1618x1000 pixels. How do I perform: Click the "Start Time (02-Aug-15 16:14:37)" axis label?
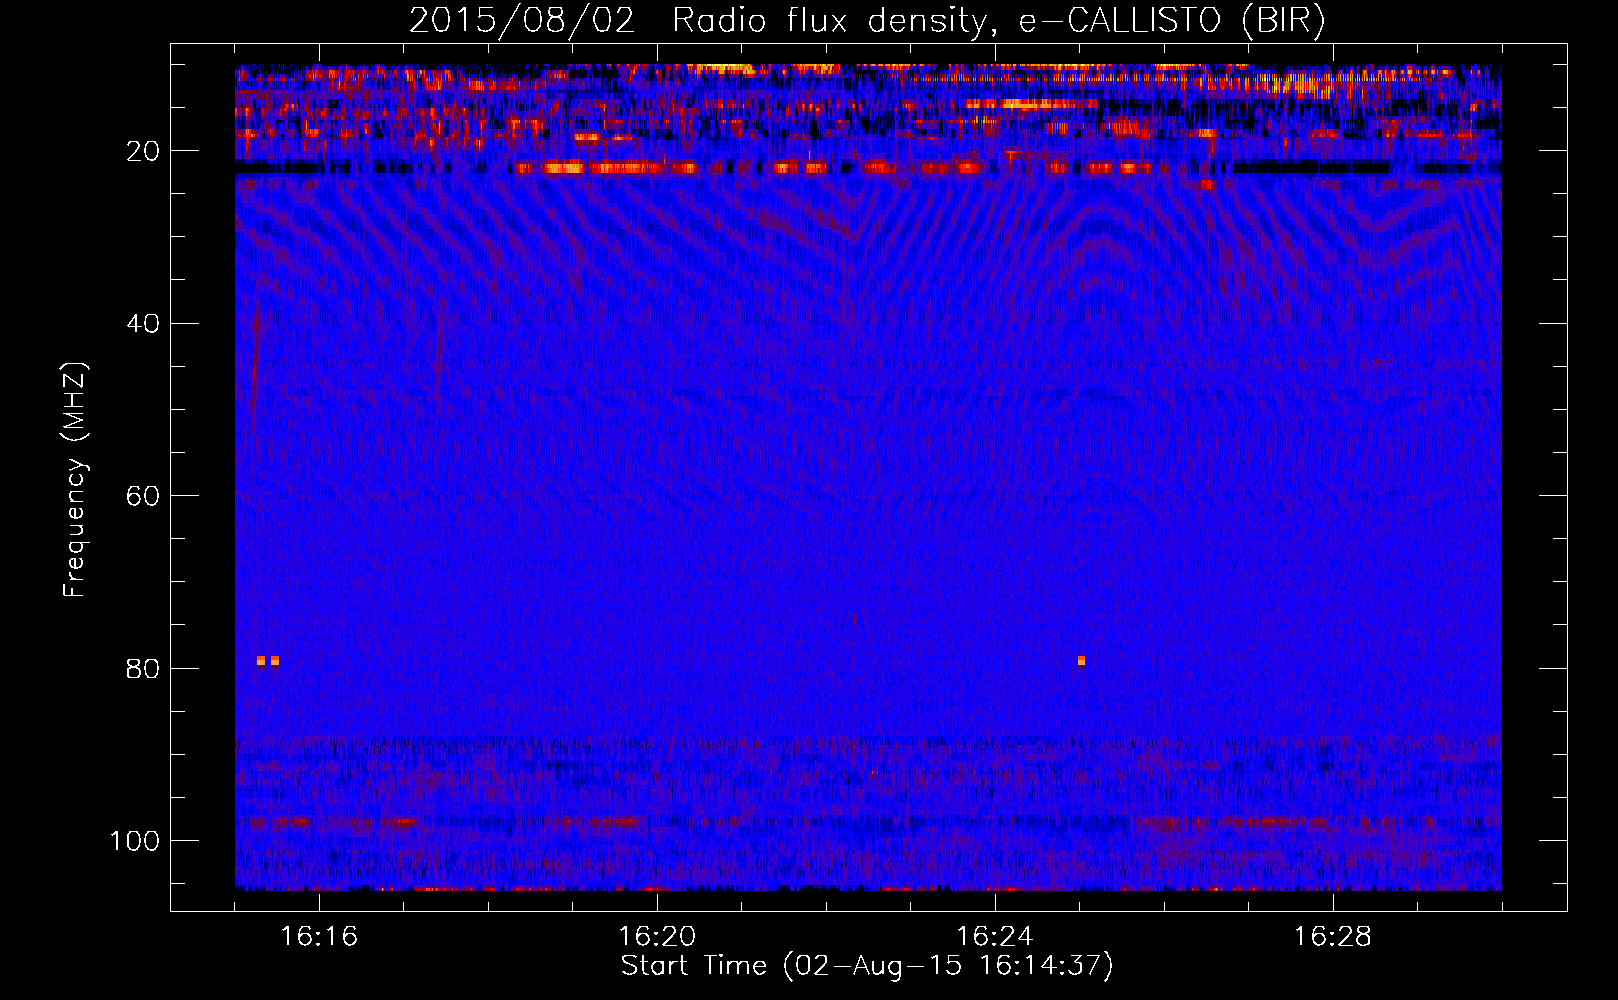click(867, 966)
